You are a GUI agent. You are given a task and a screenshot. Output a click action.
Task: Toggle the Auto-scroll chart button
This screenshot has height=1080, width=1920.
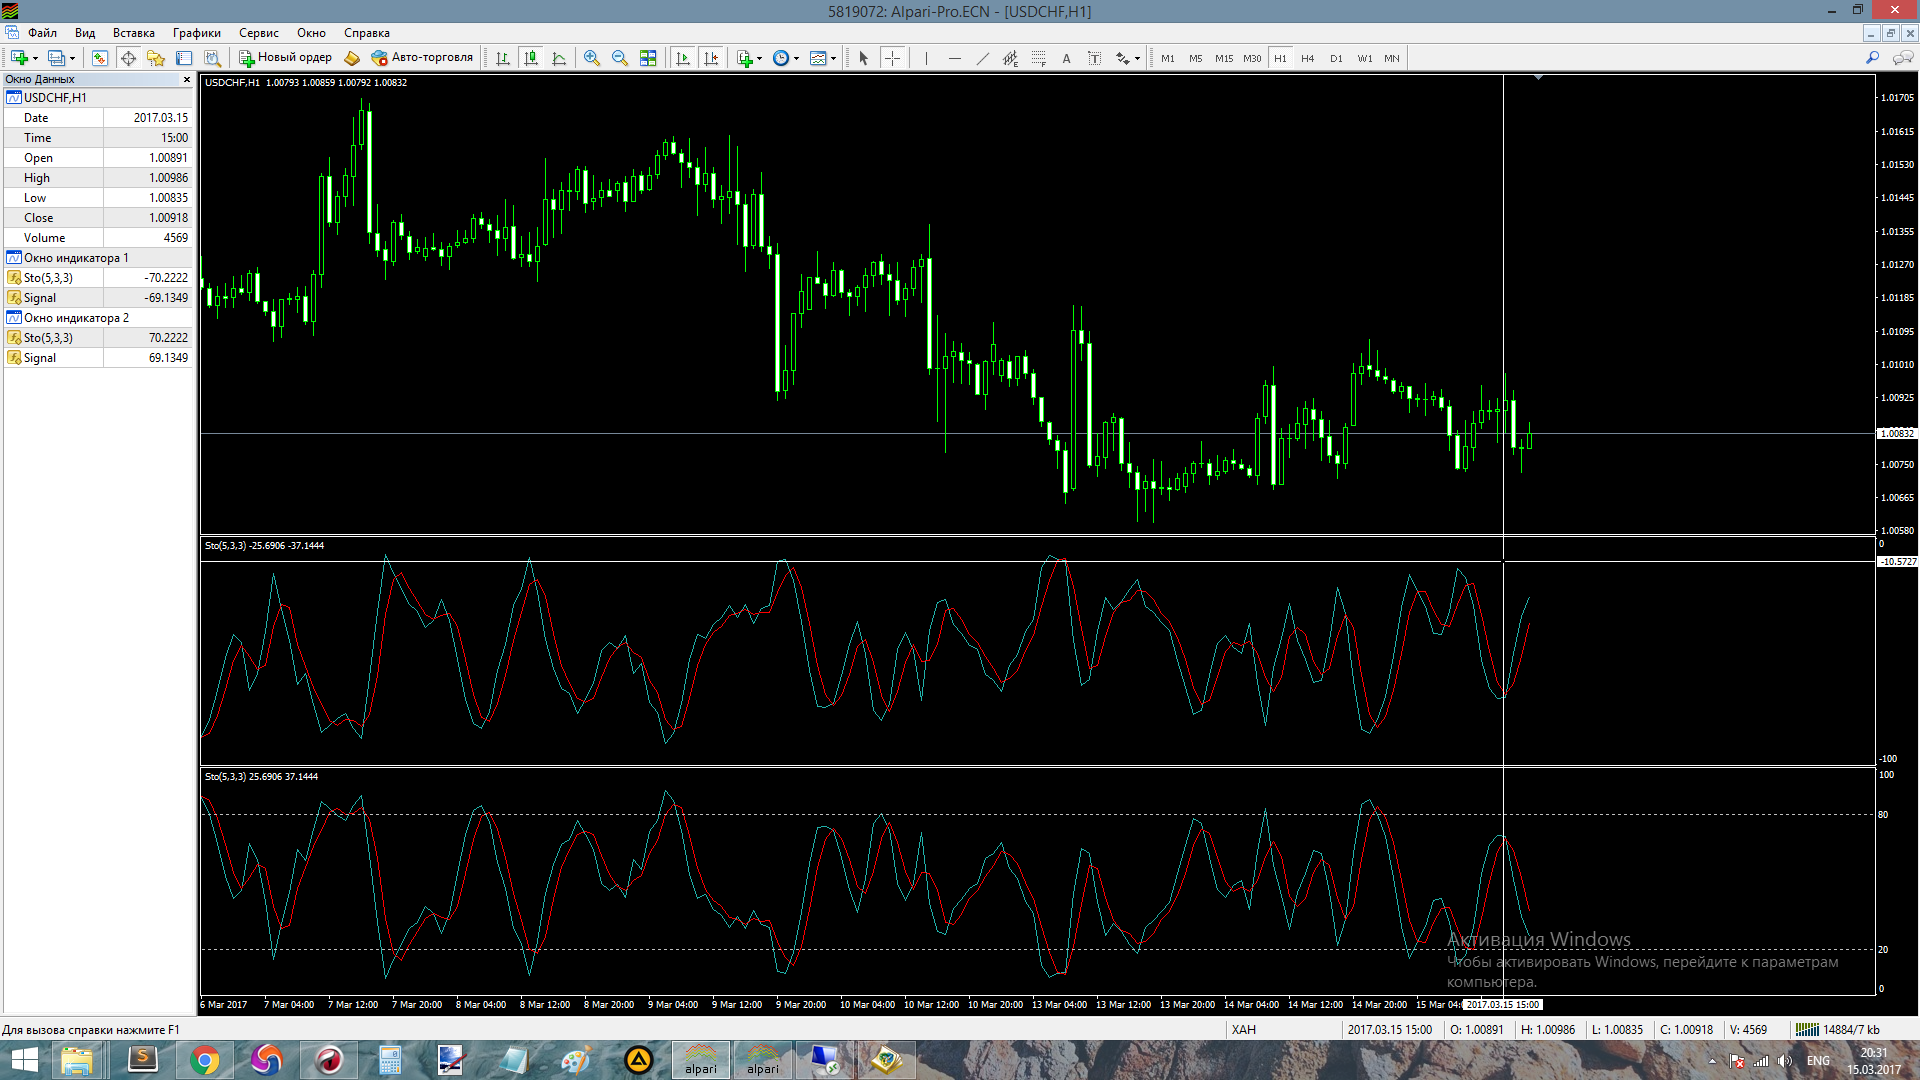click(683, 58)
